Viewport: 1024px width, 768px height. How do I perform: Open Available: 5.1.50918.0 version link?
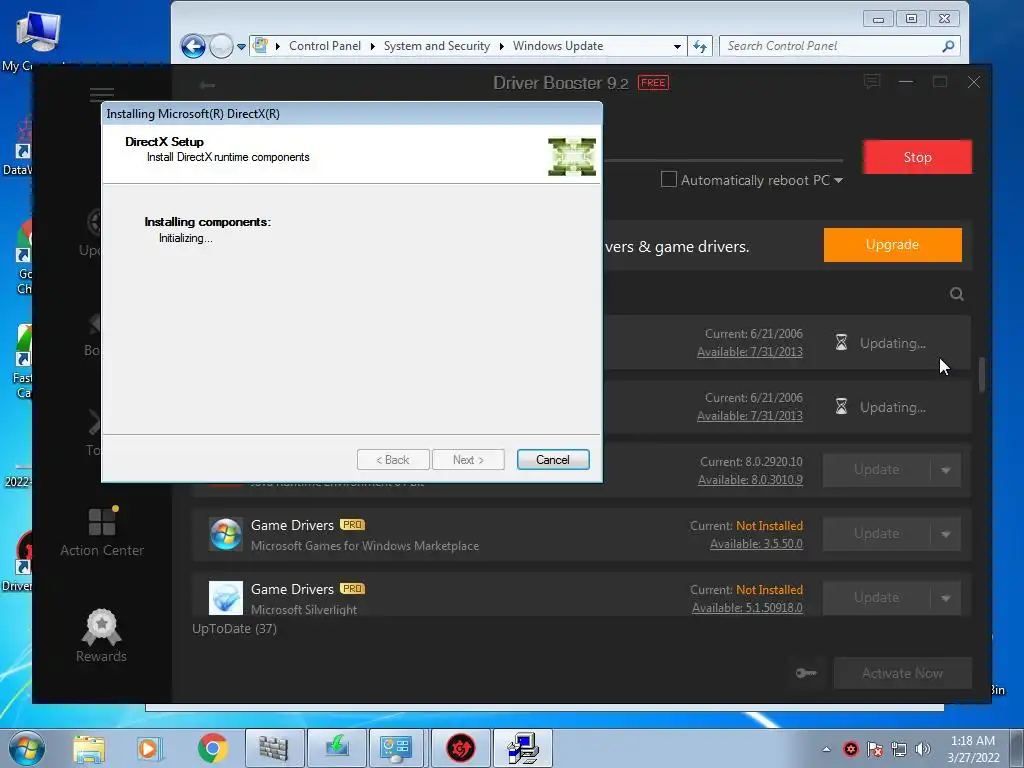(747, 608)
